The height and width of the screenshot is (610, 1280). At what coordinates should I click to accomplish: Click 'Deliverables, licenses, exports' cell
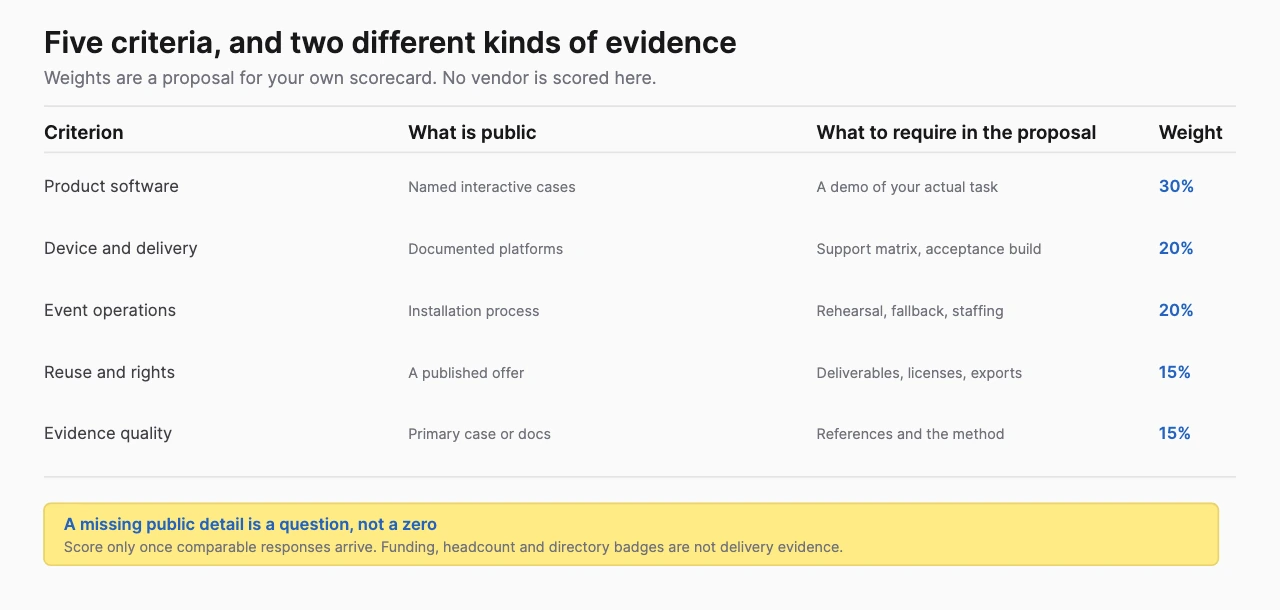coord(919,373)
